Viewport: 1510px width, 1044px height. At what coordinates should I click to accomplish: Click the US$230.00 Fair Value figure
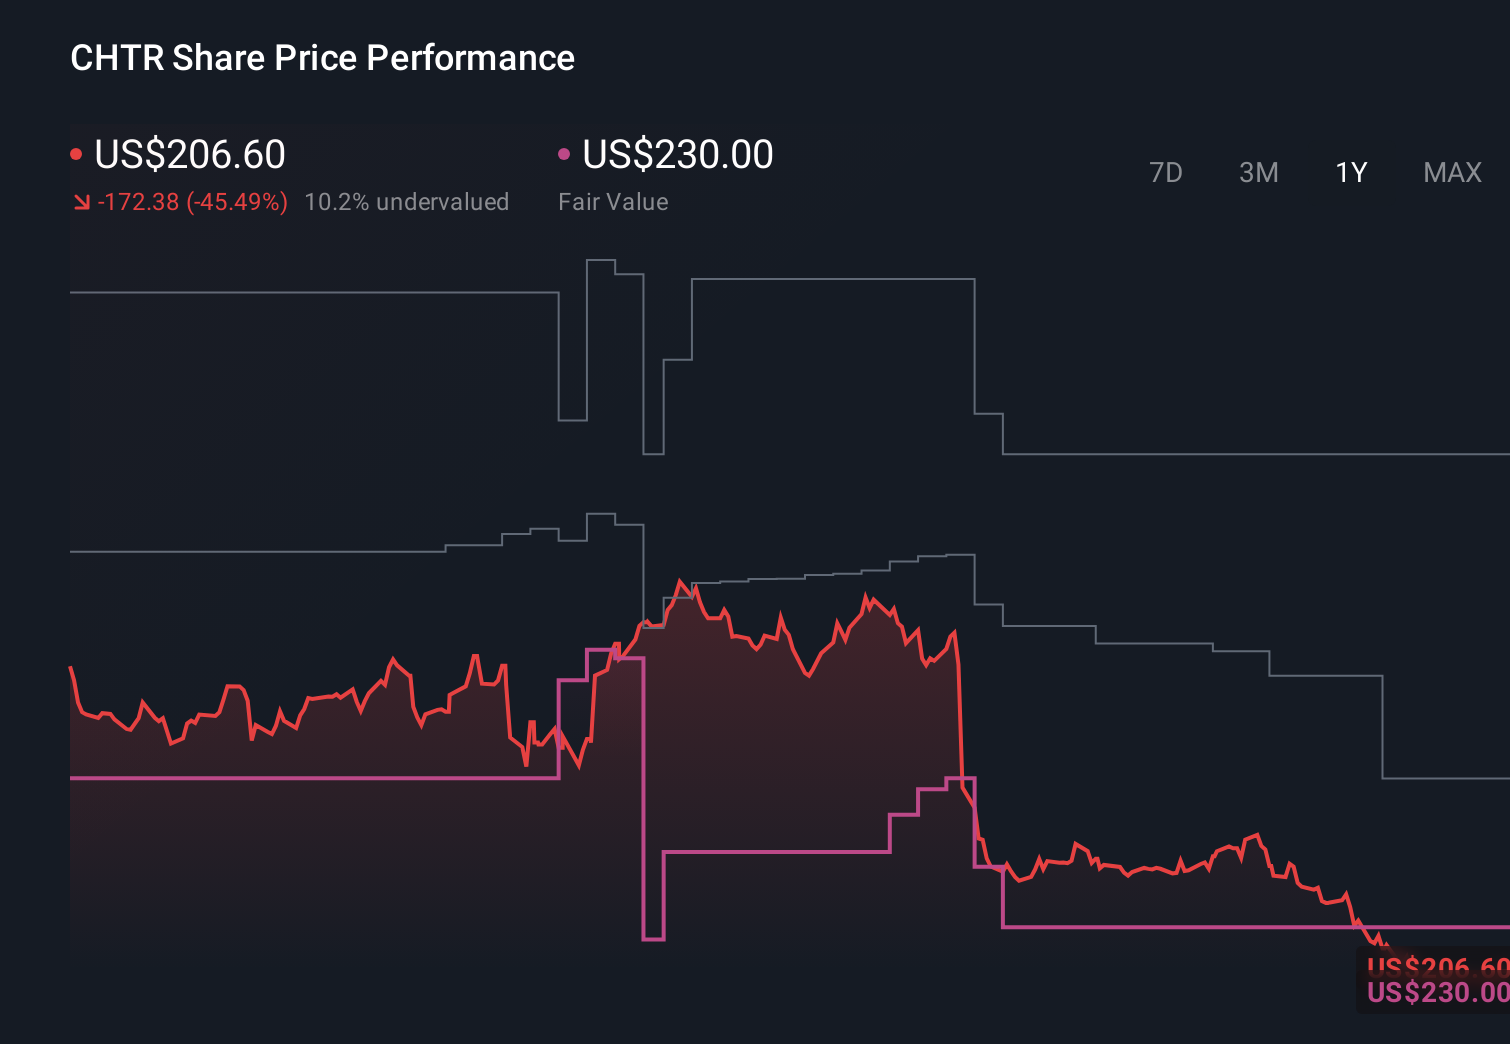676,153
